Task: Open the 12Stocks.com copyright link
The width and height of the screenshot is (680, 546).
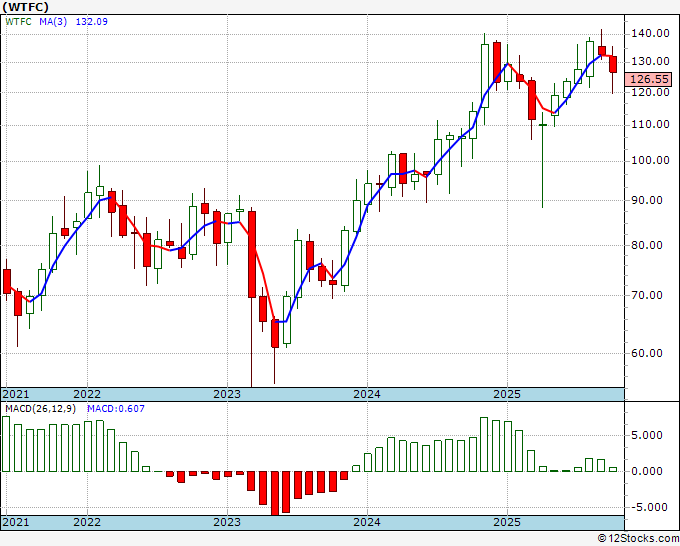Action: (x=638, y=538)
